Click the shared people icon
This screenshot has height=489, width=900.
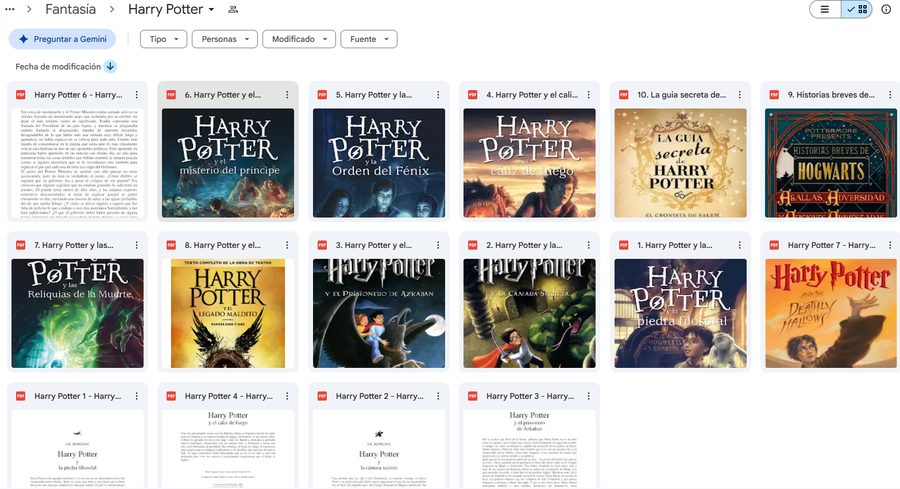click(232, 9)
